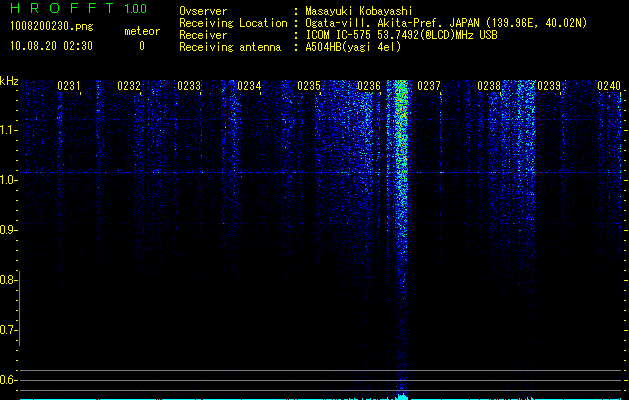This screenshot has height=400, width=629.
Task: Click the observer name Masayuki Kobayashi
Action: [x=359, y=11]
